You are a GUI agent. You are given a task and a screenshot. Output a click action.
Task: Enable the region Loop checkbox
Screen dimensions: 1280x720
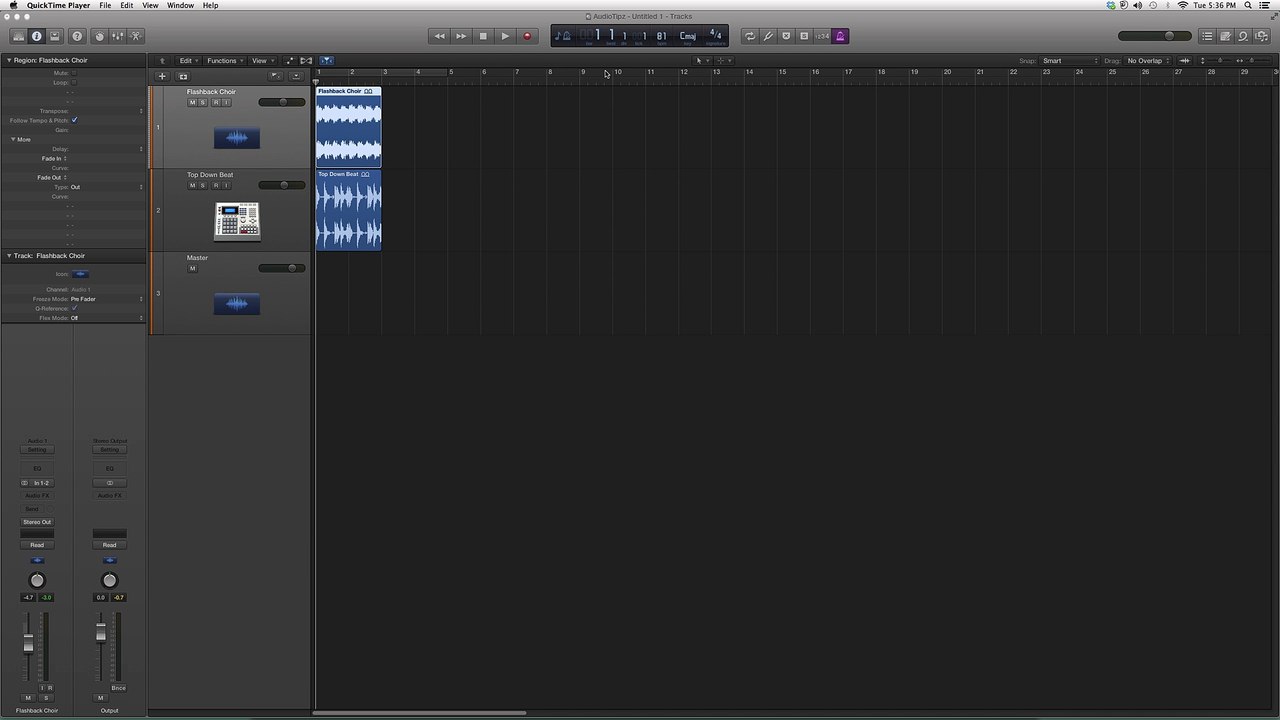74,82
